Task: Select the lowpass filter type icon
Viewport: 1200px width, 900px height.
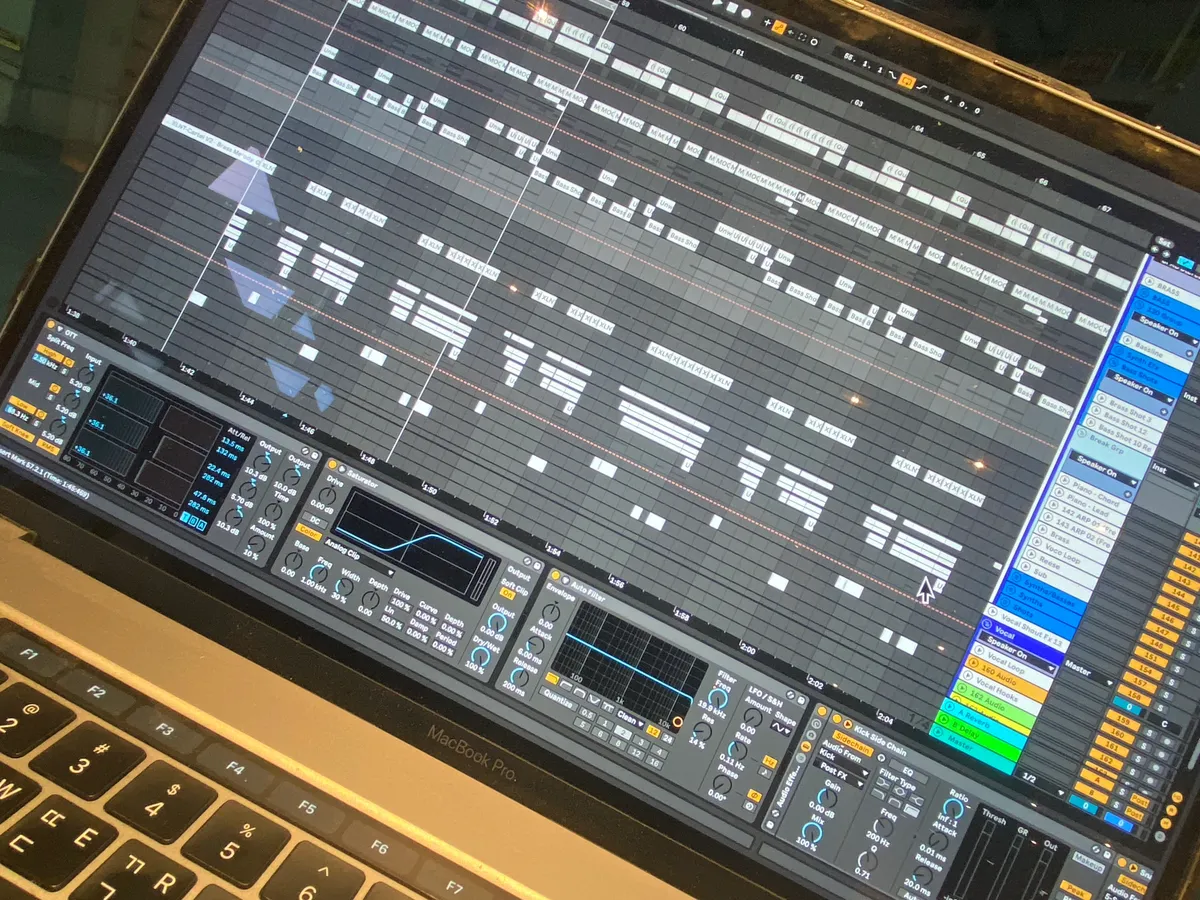Action: (x=552, y=678)
